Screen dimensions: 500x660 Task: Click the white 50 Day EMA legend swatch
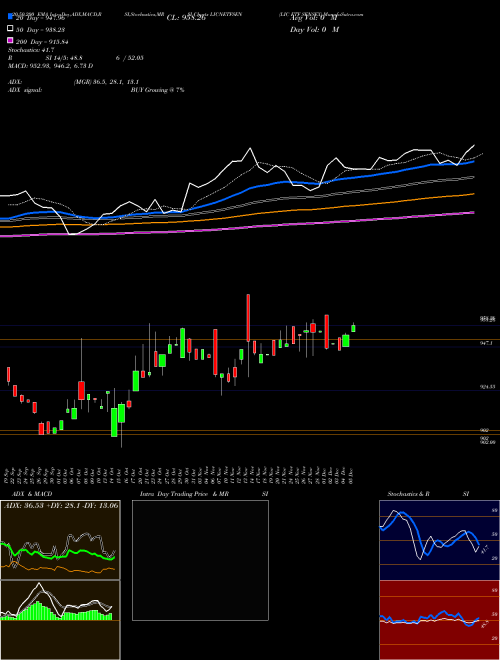click(x=11, y=29)
